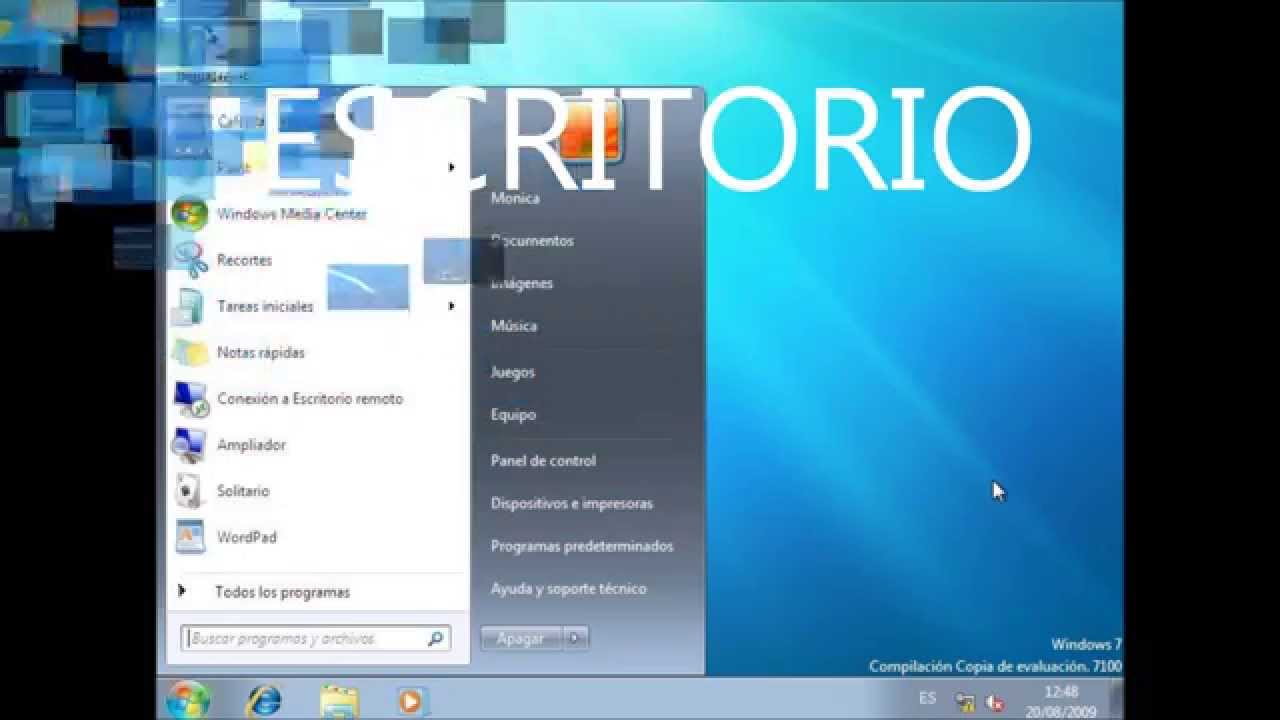This screenshot has width=1280, height=720.
Task: Open the Monica user folder
Action: point(515,198)
